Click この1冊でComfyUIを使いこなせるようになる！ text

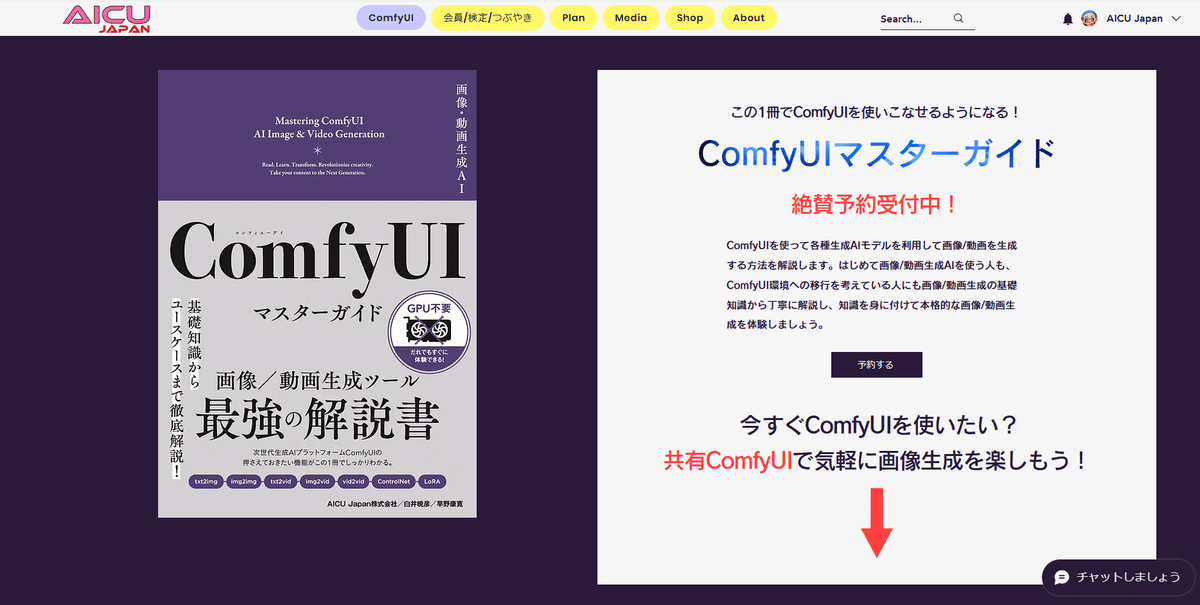(x=876, y=114)
